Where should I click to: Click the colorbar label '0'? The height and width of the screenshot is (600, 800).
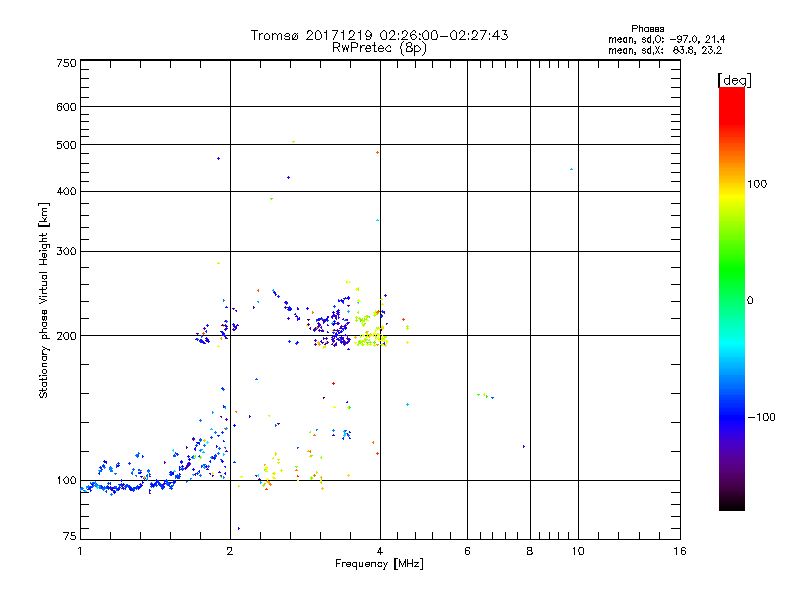750,301
